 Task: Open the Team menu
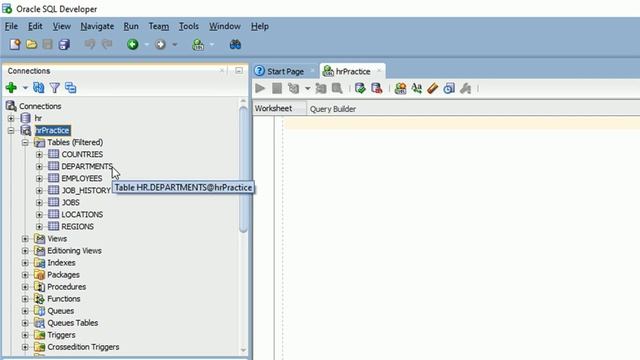159,26
